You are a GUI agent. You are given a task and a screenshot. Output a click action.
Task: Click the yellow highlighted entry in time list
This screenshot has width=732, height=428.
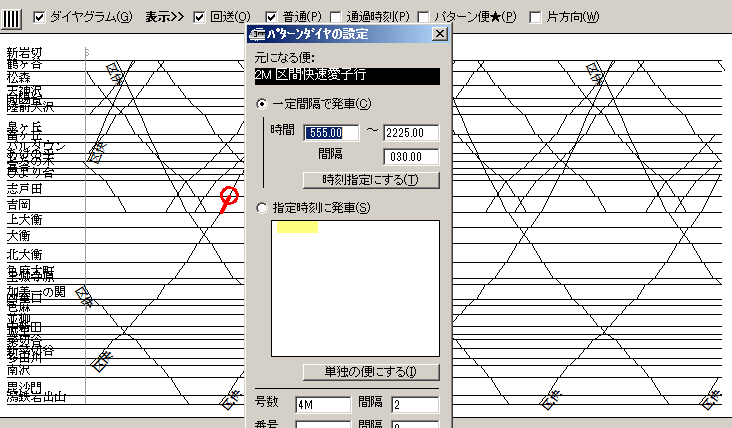click(298, 228)
